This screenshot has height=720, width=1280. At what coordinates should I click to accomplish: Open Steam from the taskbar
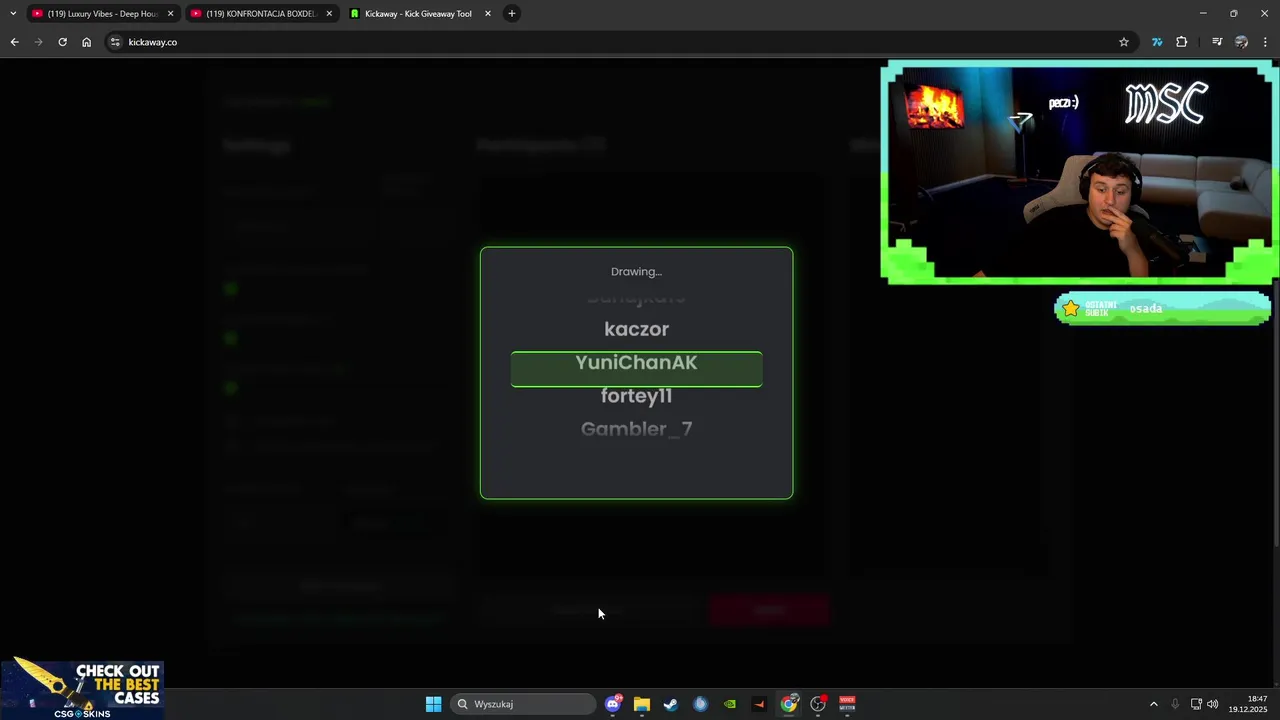coord(671,704)
